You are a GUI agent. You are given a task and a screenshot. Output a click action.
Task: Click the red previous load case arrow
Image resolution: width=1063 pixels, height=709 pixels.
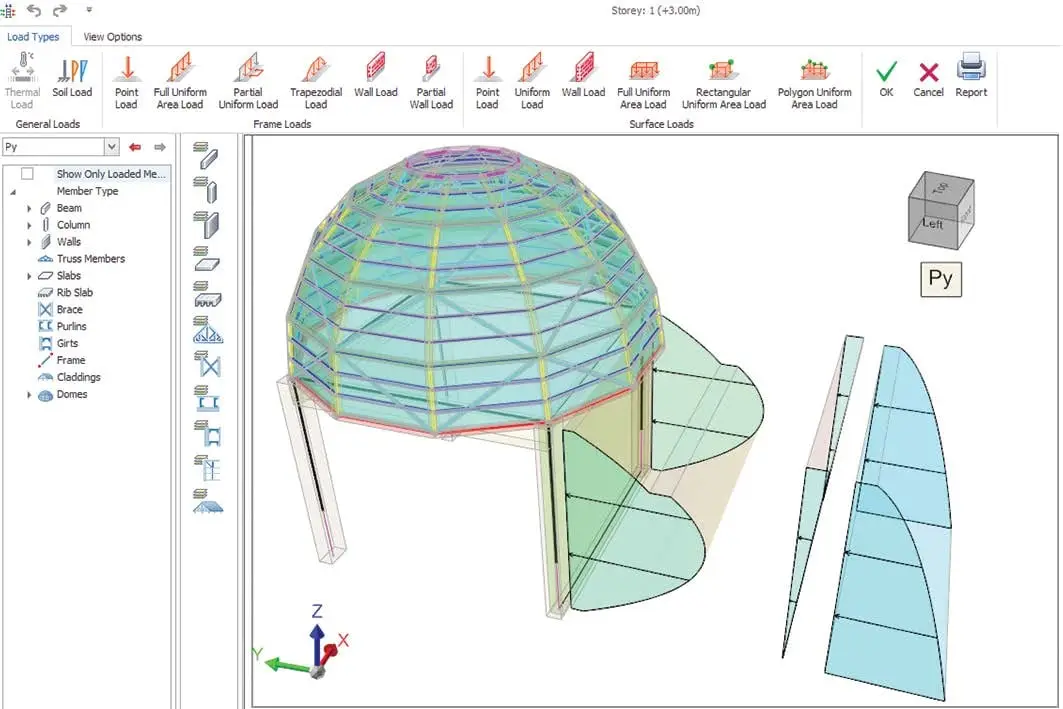click(x=135, y=147)
